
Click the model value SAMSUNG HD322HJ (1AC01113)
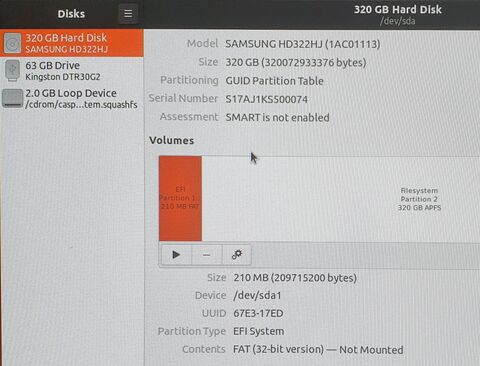click(x=303, y=44)
